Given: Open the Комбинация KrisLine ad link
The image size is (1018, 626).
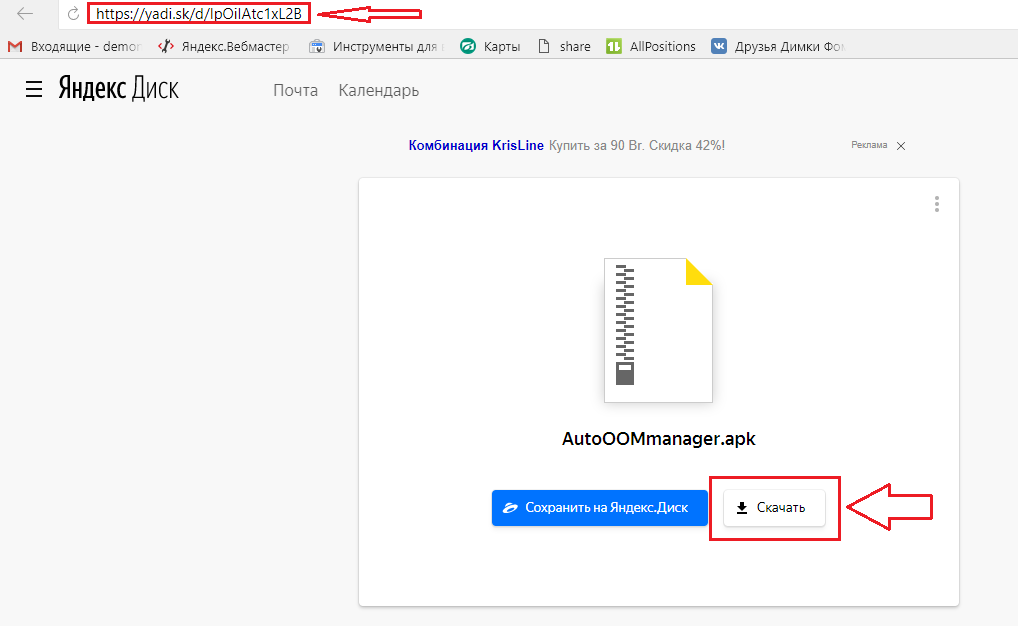Looking at the screenshot, I should pyautogui.click(x=476, y=145).
